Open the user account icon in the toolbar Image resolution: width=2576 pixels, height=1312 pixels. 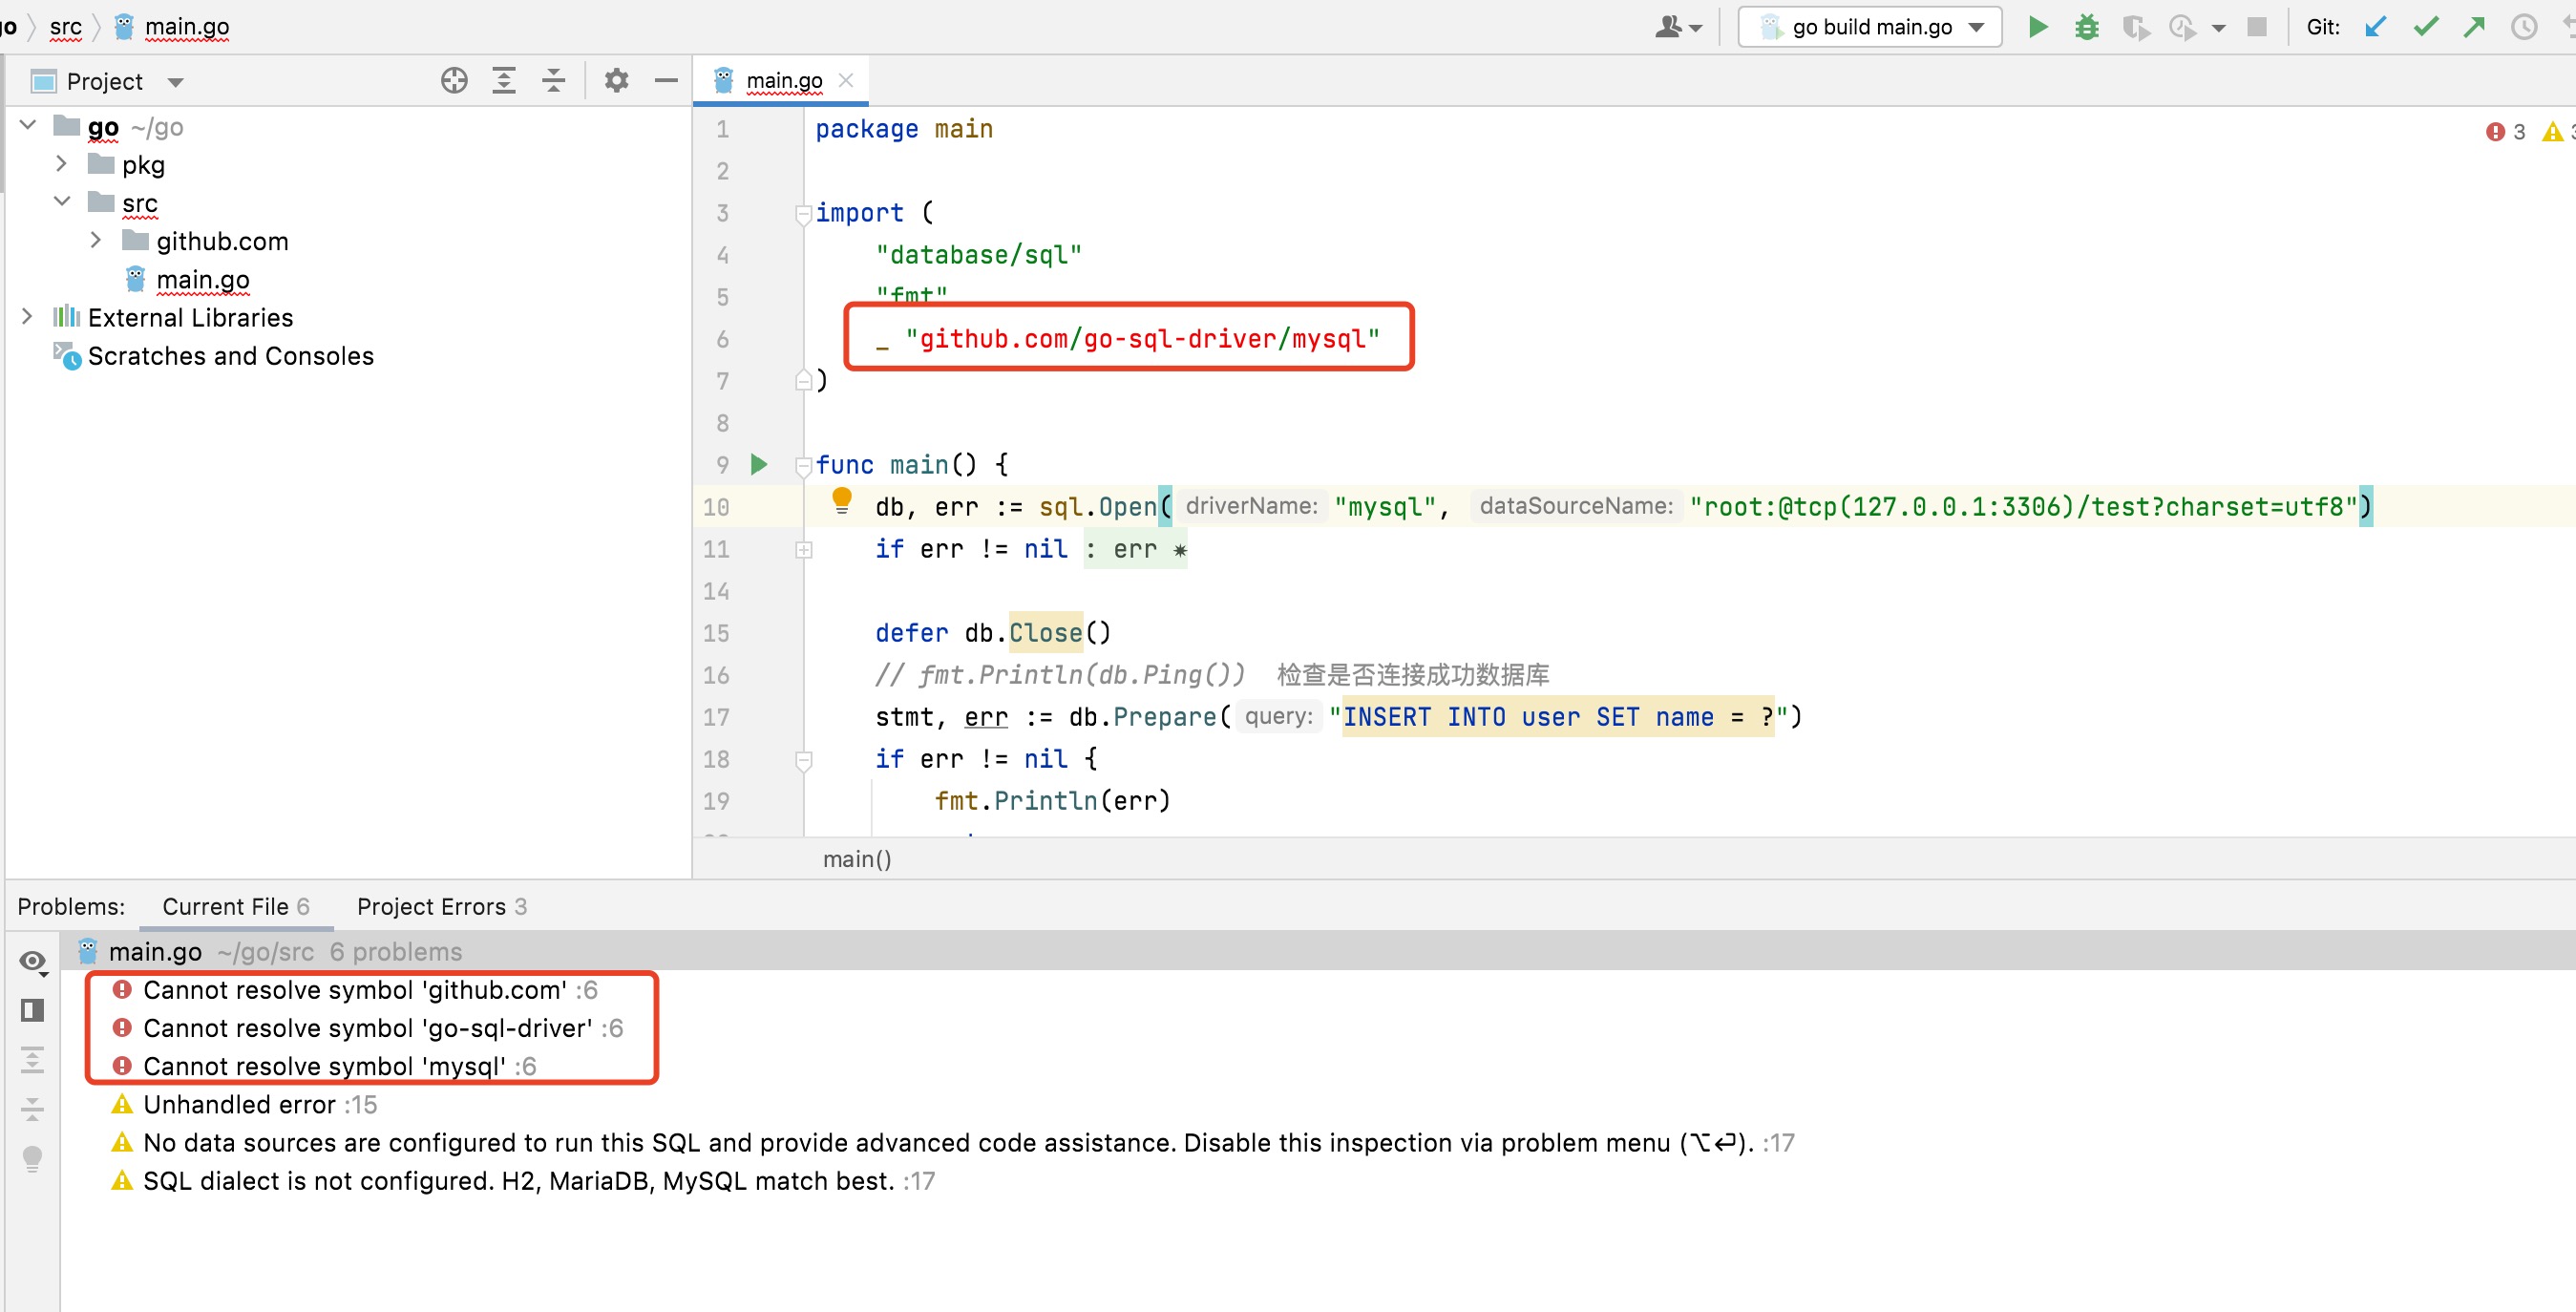pyautogui.click(x=1677, y=27)
